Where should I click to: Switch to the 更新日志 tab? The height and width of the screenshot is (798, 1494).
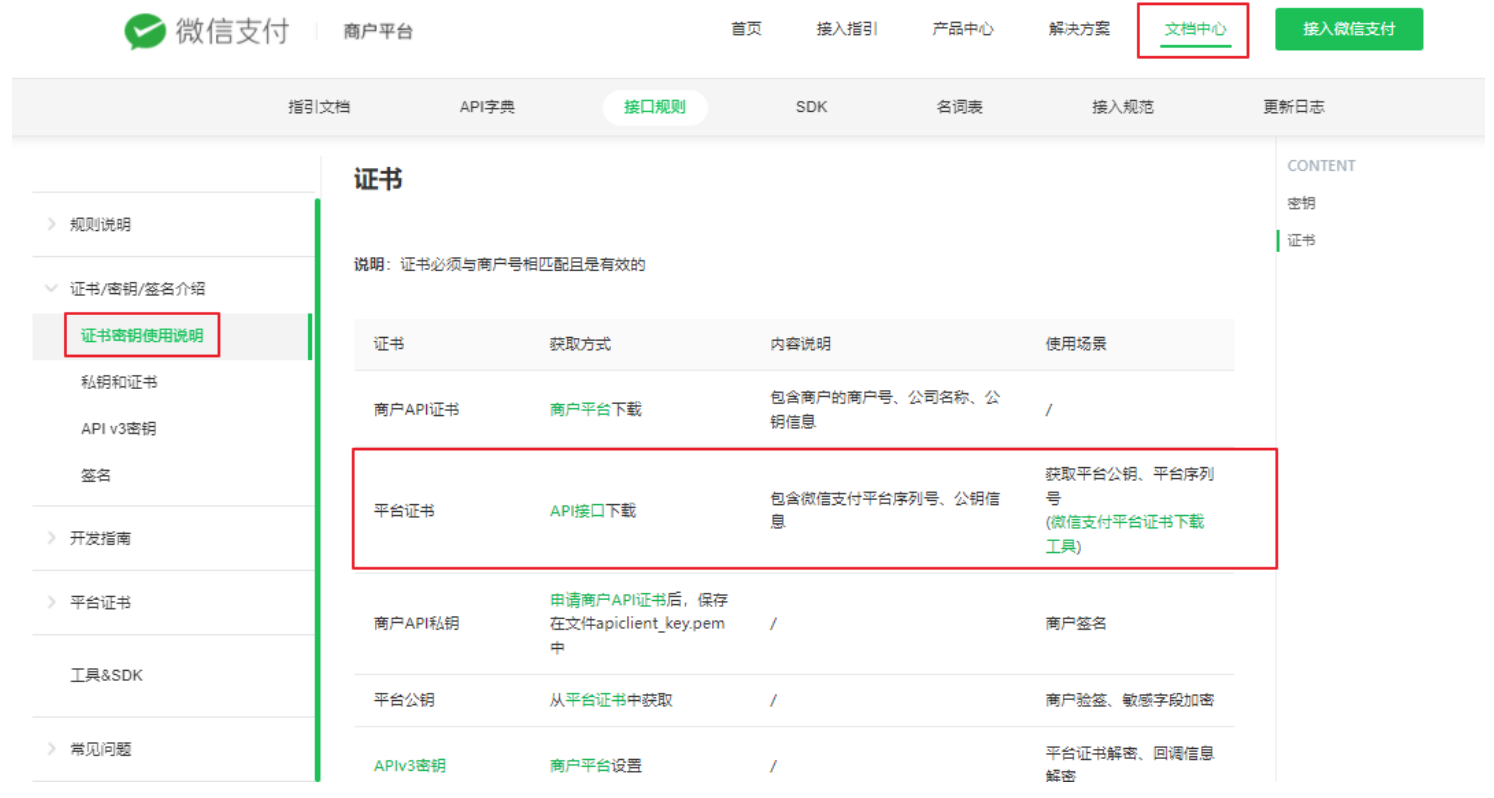click(x=1294, y=107)
